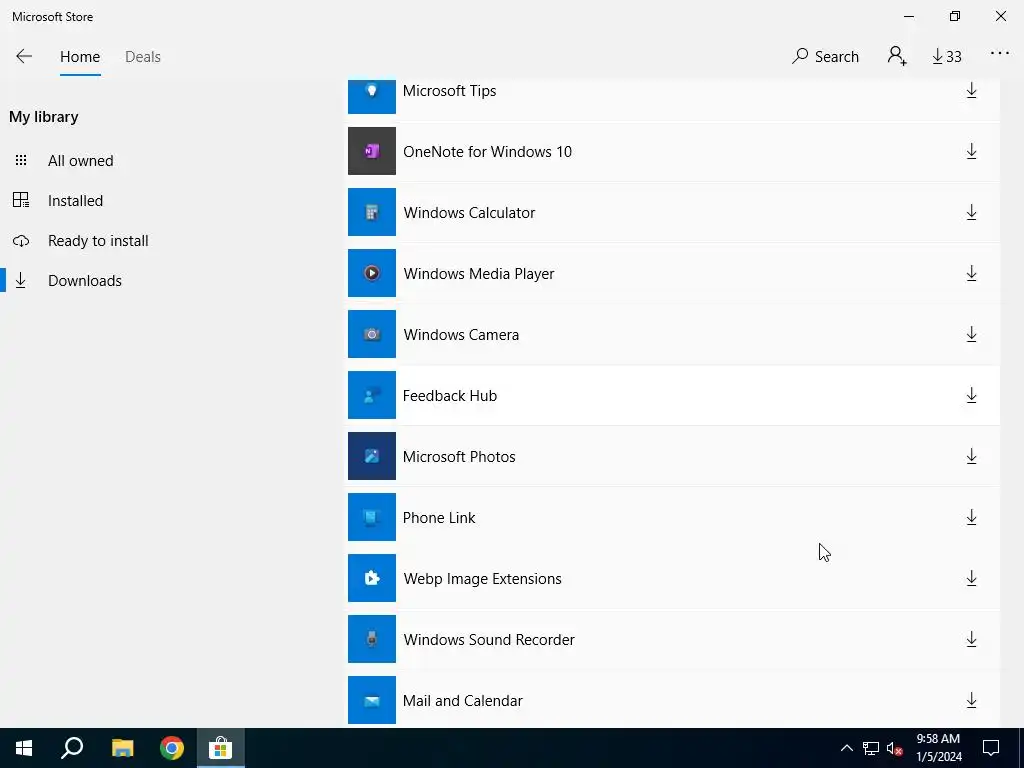Click the Microsoft Store taskbar icon

coord(221,748)
